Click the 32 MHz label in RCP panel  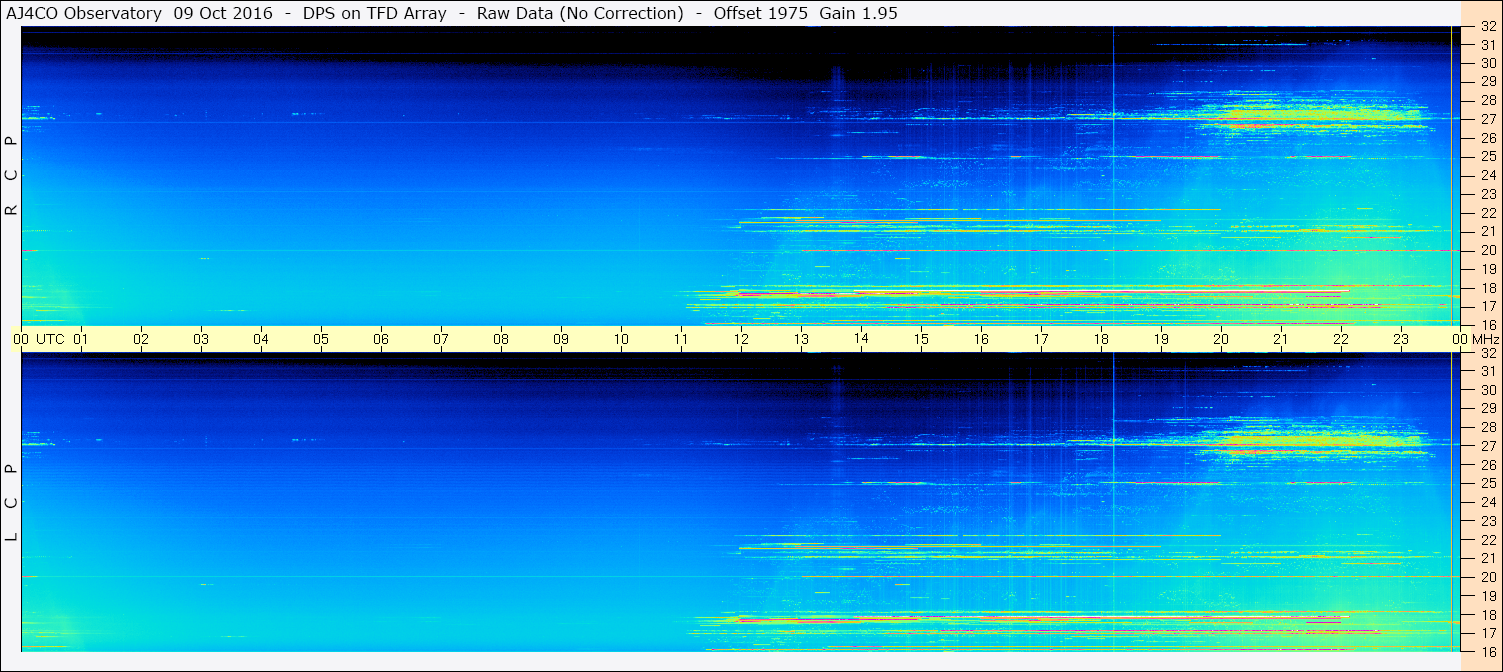pyautogui.click(x=1487, y=27)
